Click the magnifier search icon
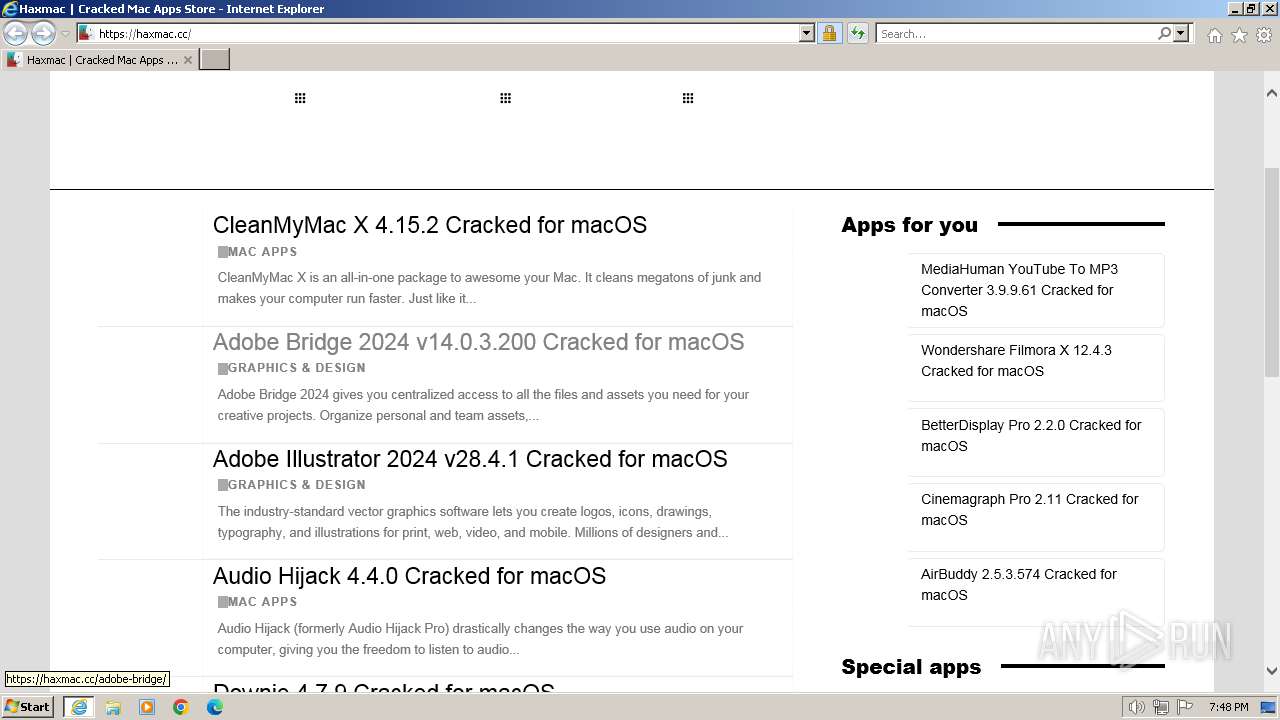This screenshot has width=1280, height=720. pyautogui.click(x=1164, y=33)
